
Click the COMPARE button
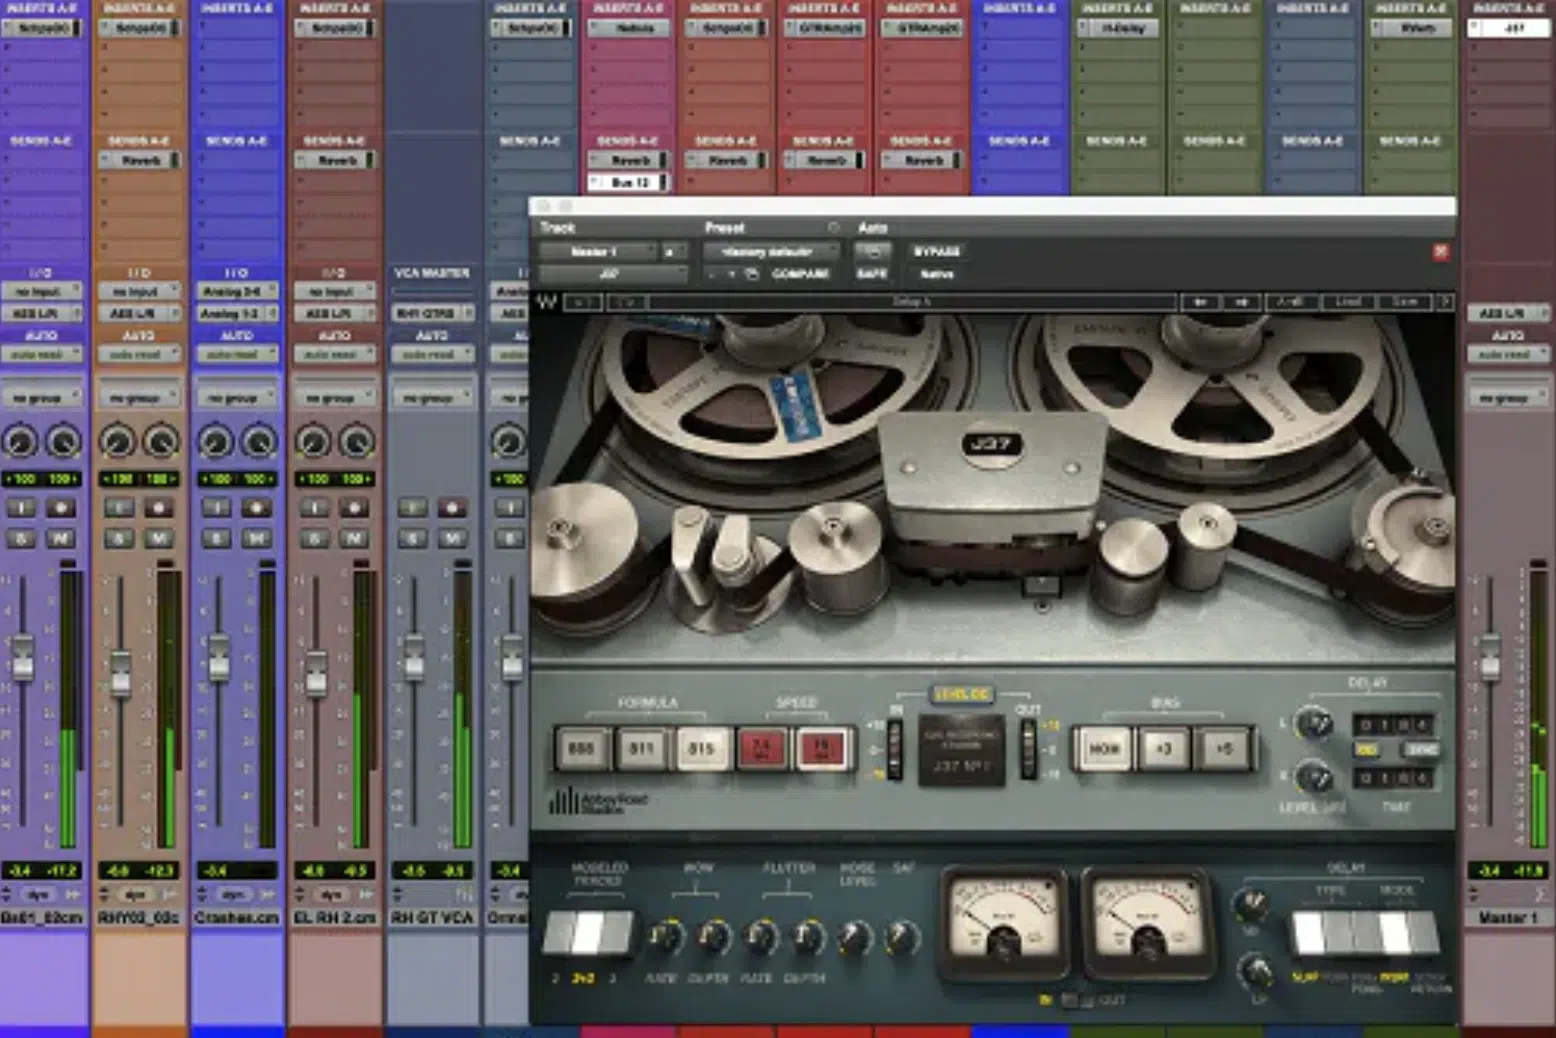click(800, 274)
